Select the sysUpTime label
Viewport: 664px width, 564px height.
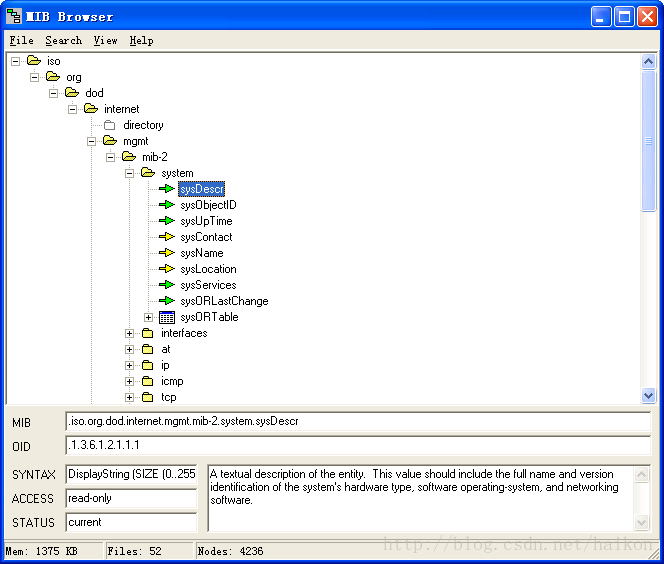206,221
